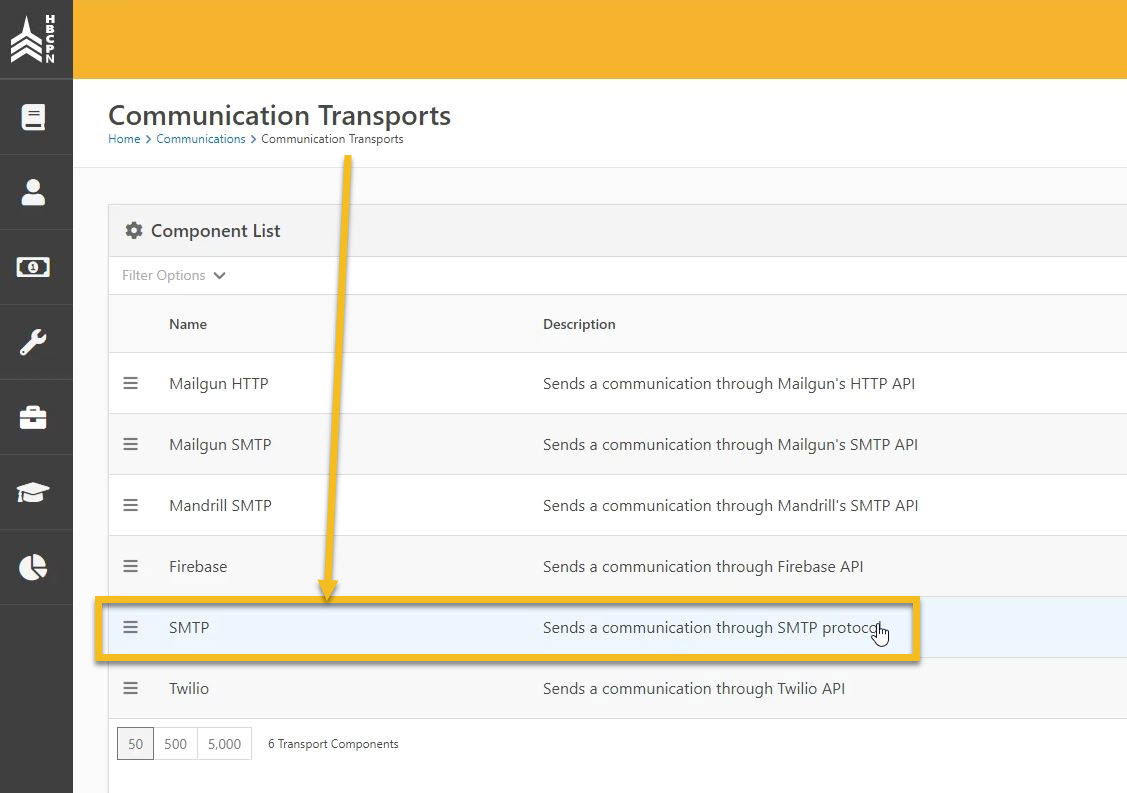Open the Mailgun HTTP transport
This screenshot has width=1127, height=793.
(x=218, y=384)
